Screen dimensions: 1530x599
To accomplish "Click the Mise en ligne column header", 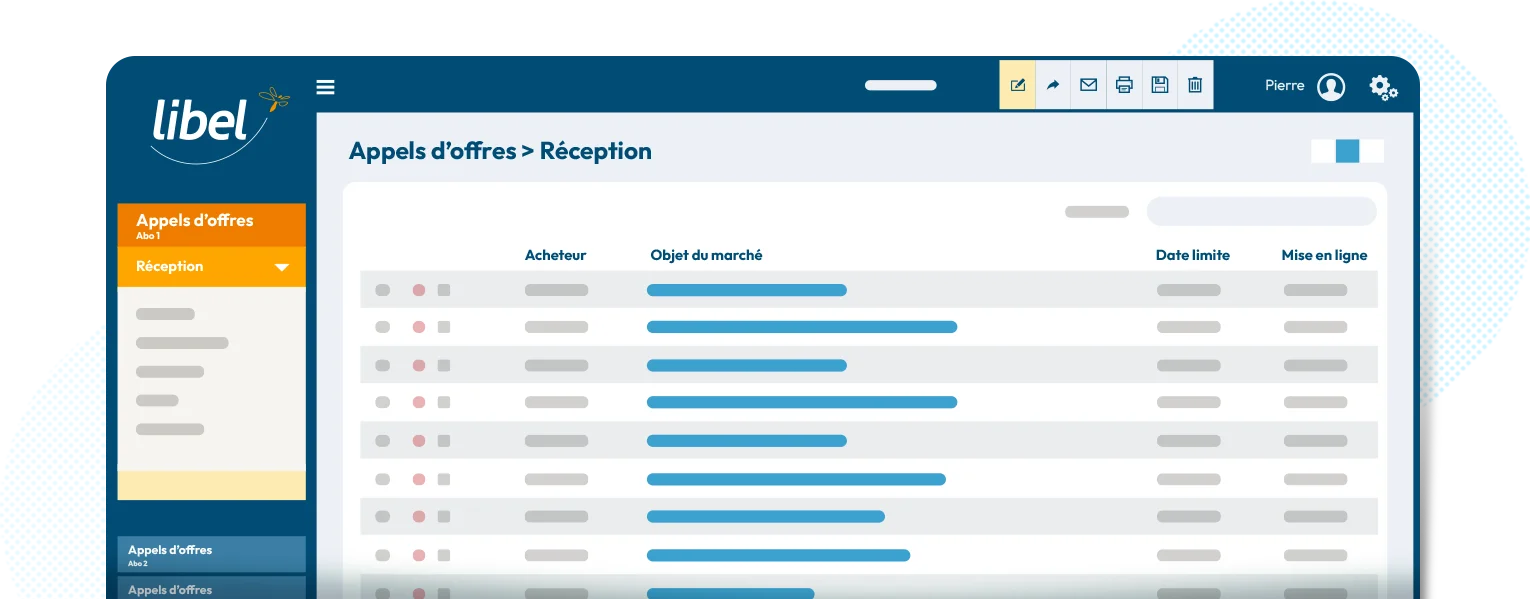I will [1324, 255].
